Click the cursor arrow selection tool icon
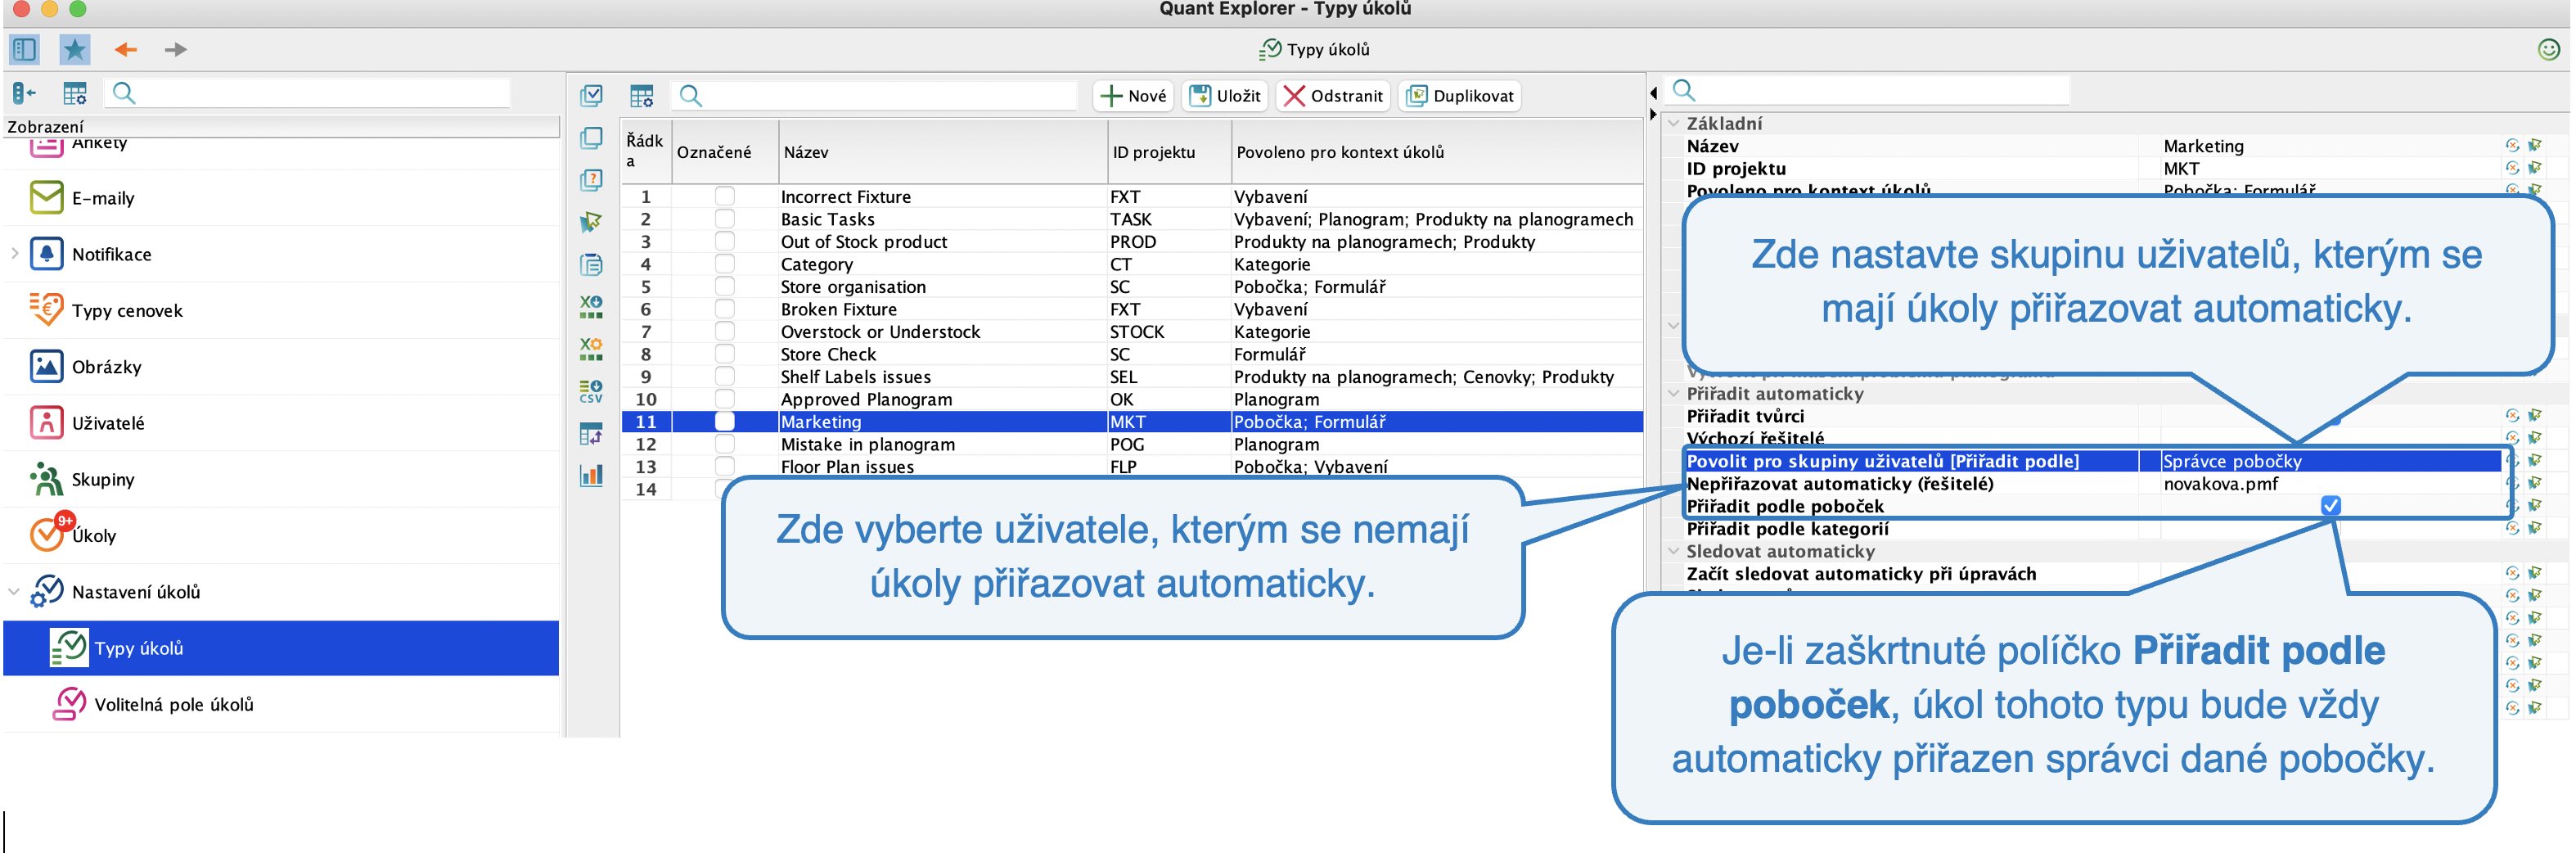This screenshot has height=853, width=2576. pos(592,222)
